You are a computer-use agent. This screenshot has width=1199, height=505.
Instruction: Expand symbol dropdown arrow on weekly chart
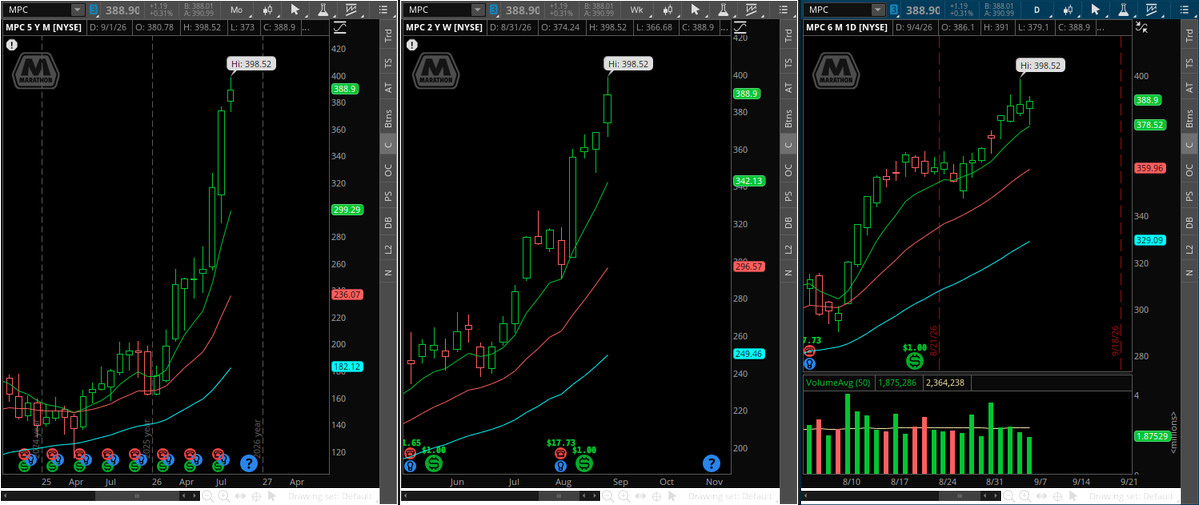(477, 10)
